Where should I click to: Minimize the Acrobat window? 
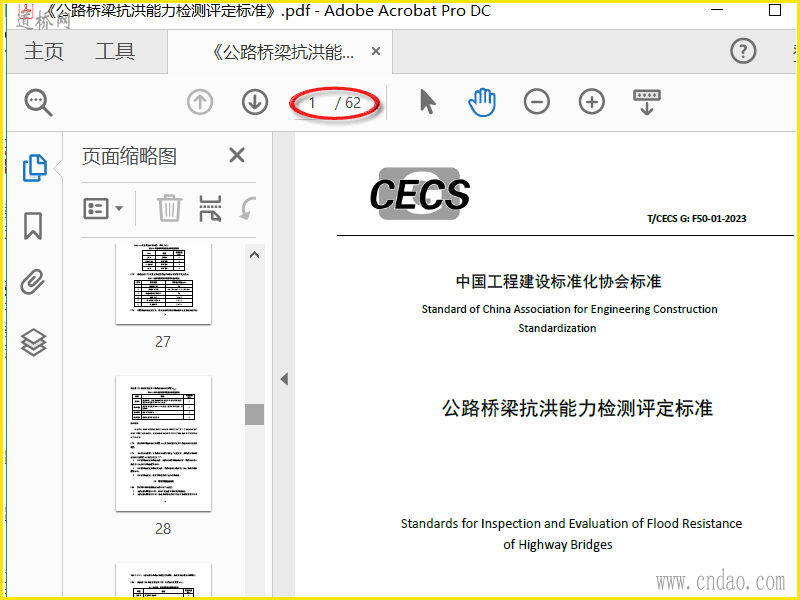[717, 9]
